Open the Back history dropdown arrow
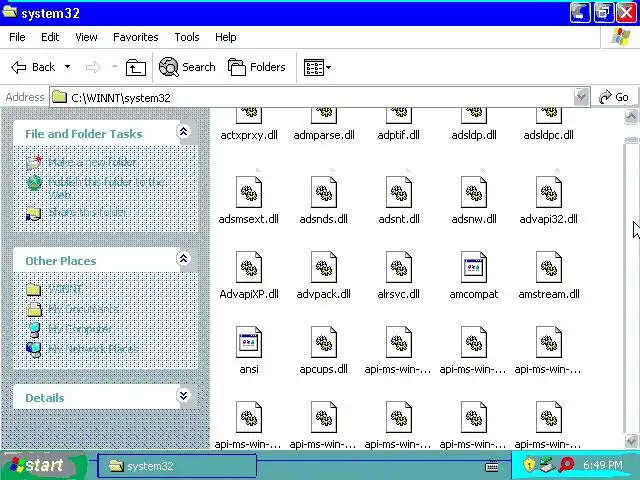This screenshot has height=480, width=640. (x=67, y=67)
